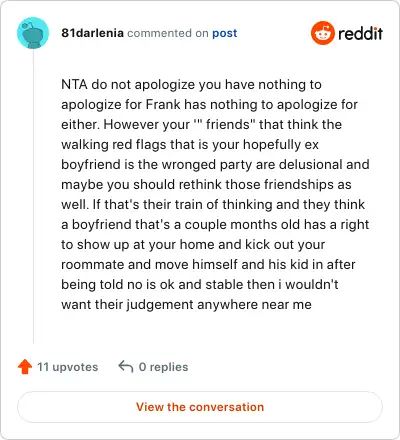Screen dimensions: 400x440
Task: Click the View the conversation button
Action: click(x=200, y=407)
